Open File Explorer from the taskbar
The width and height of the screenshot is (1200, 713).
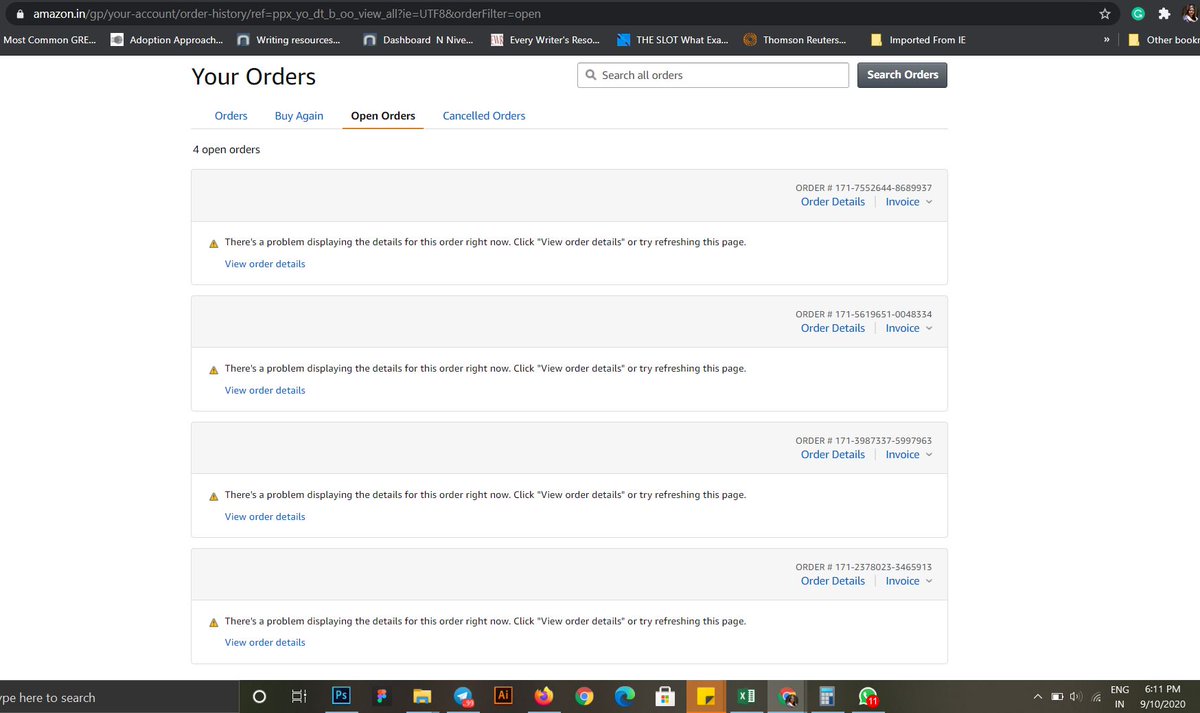[421, 697]
